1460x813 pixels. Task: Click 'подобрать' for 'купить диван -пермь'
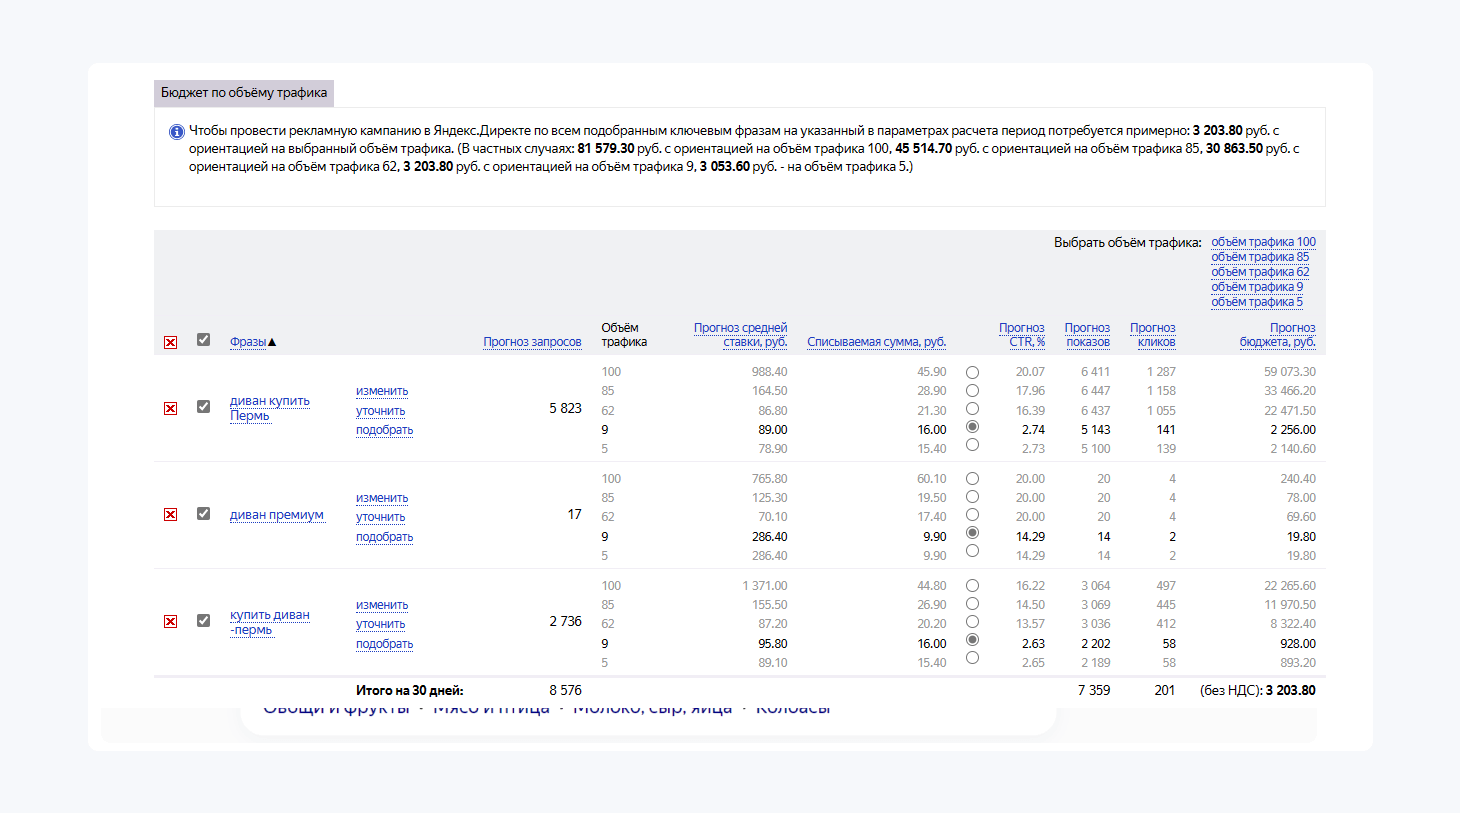point(385,644)
